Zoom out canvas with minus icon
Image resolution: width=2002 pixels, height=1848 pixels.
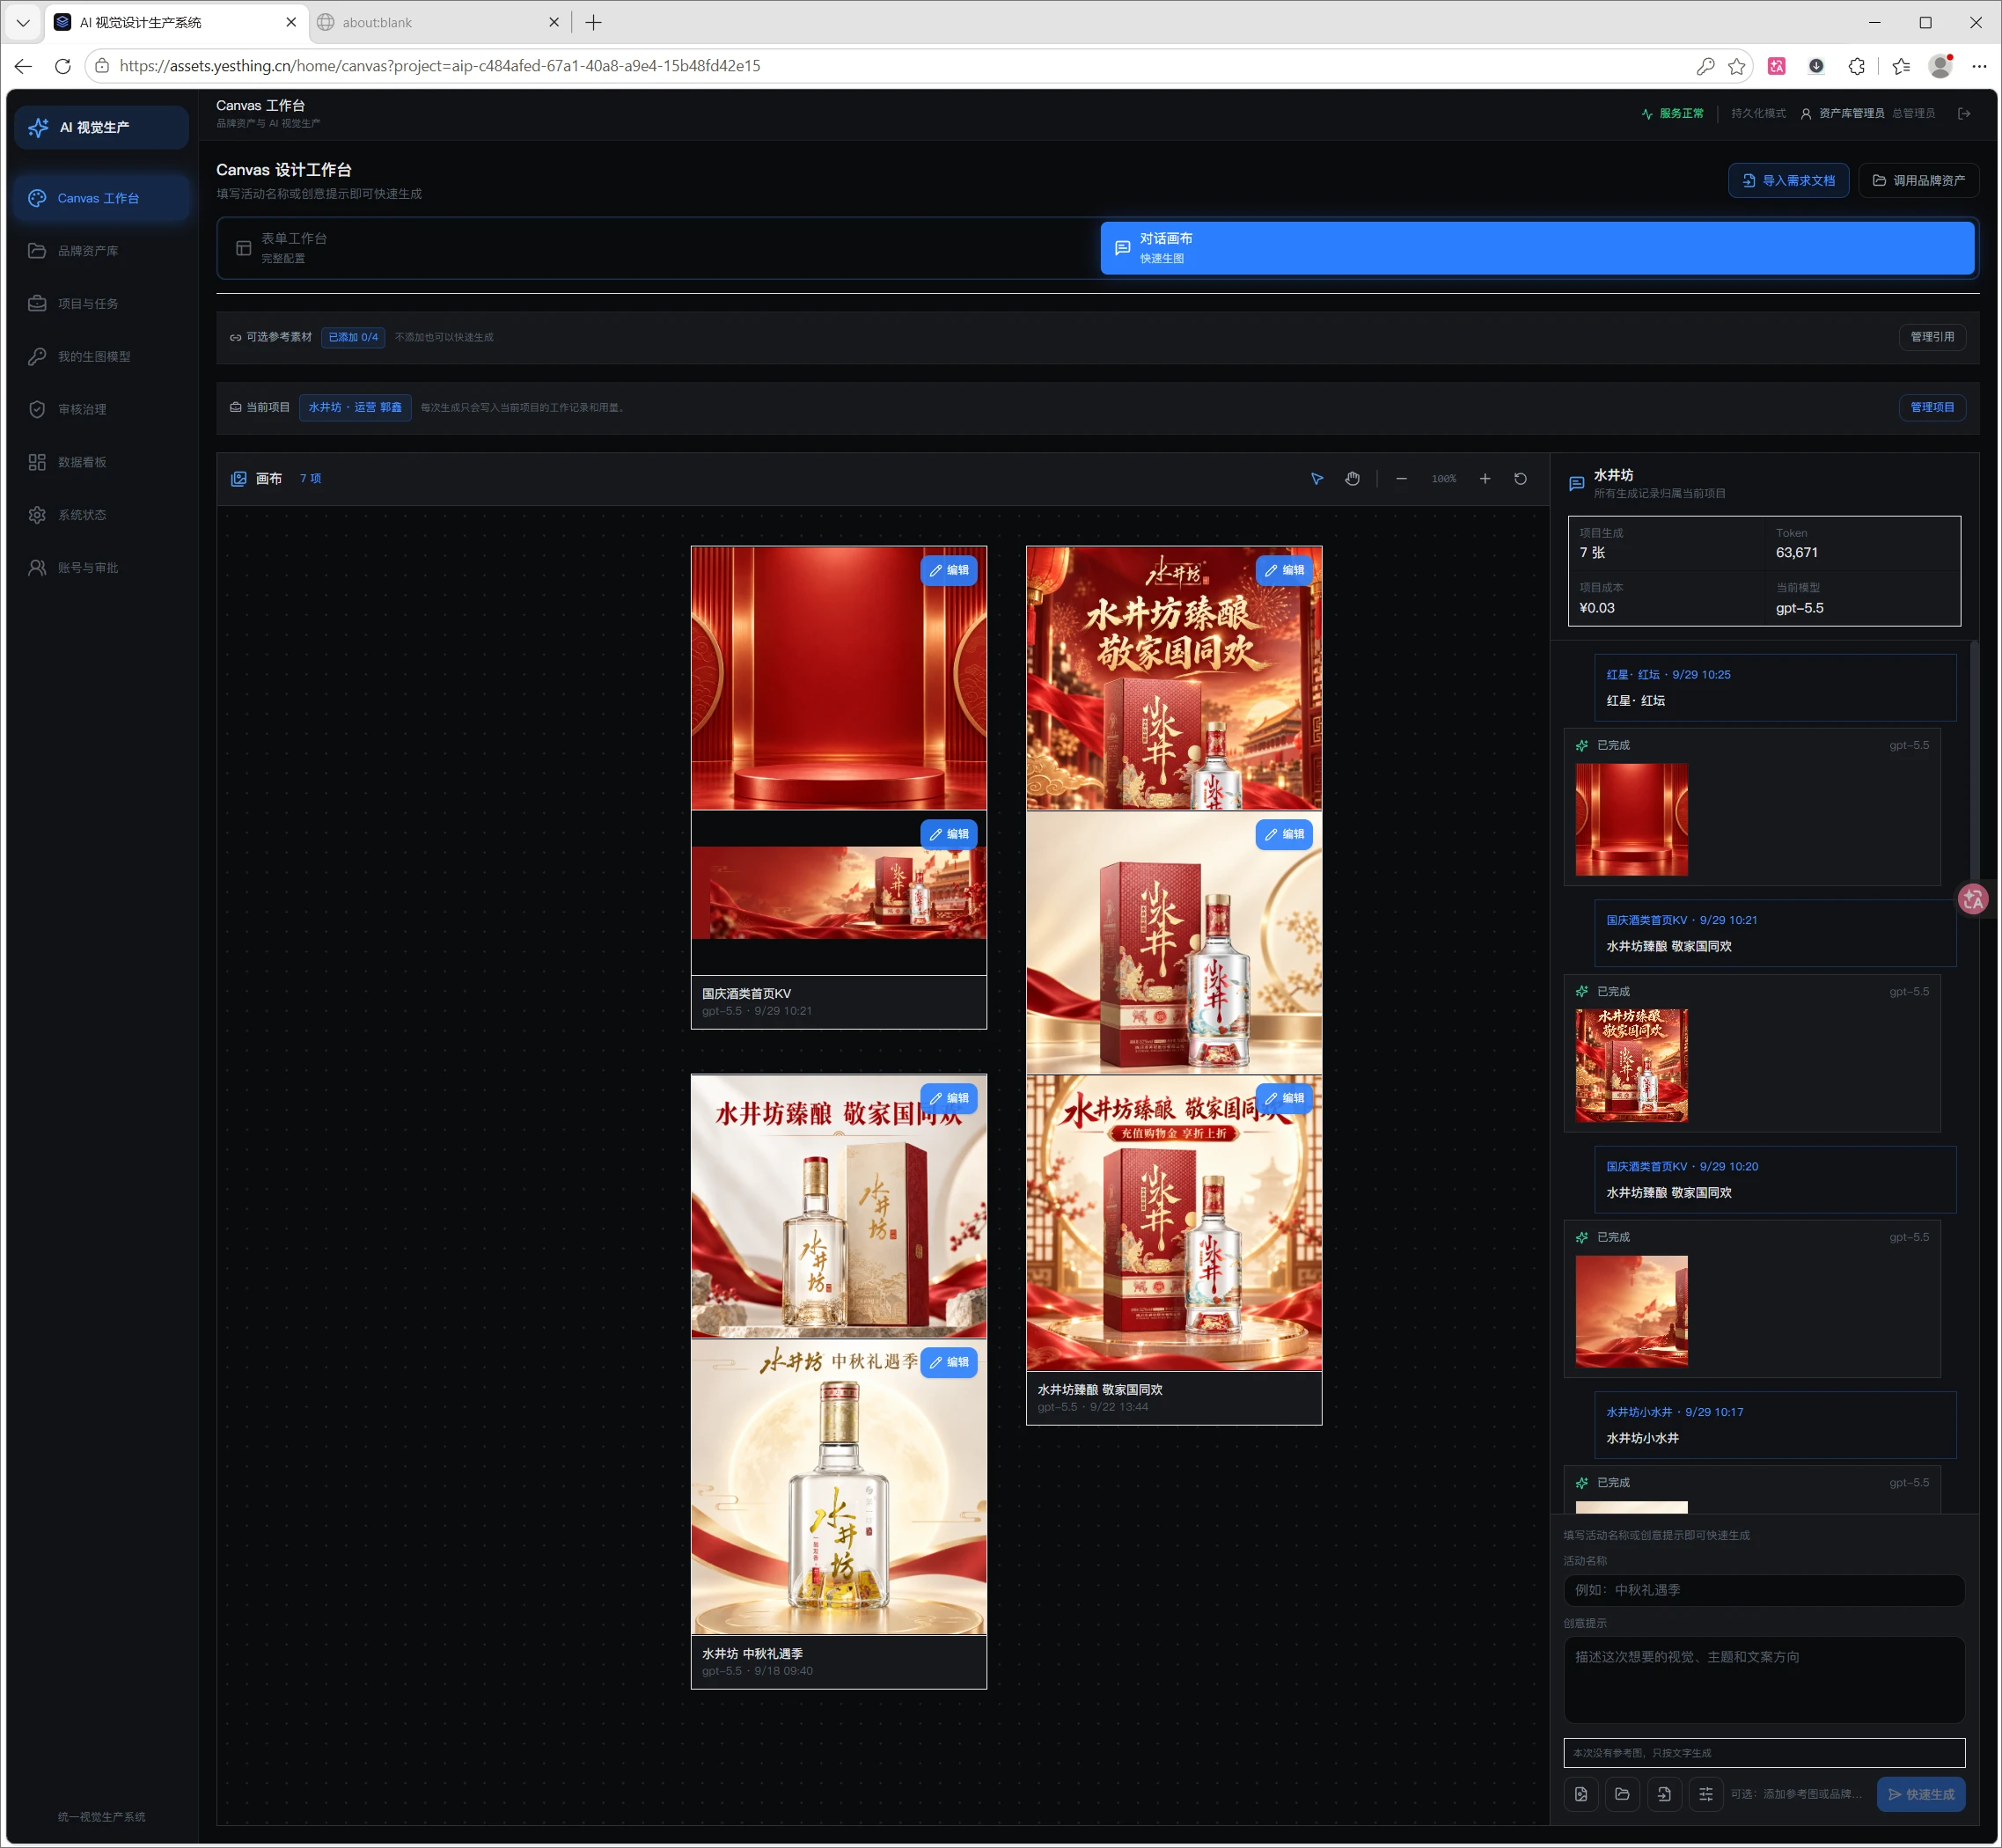(1401, 479)
